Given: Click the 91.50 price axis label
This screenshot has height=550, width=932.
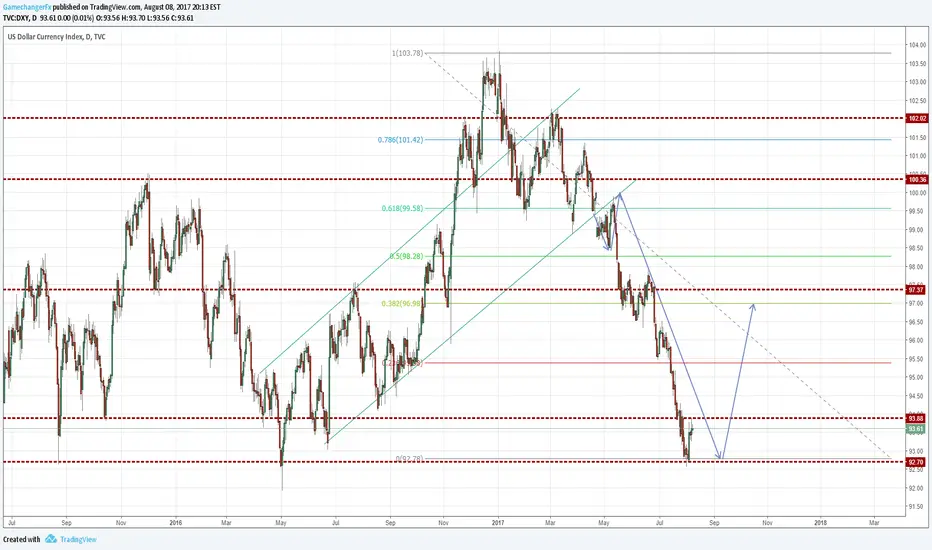Looking at the screenshot, I should [x=915, y=507].
